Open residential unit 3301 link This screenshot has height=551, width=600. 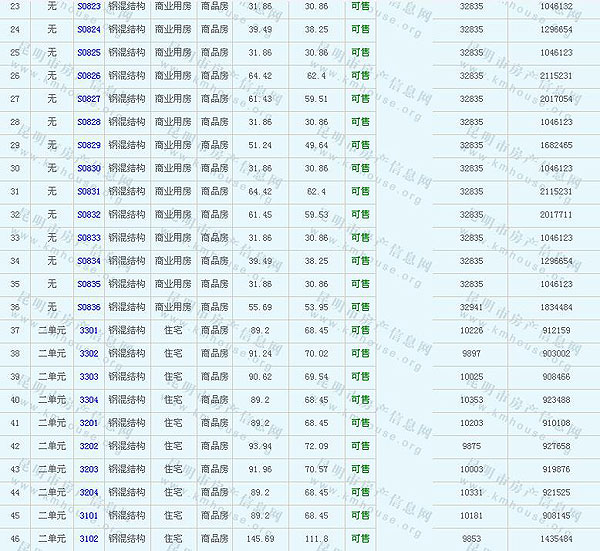(x=88, y=330)
